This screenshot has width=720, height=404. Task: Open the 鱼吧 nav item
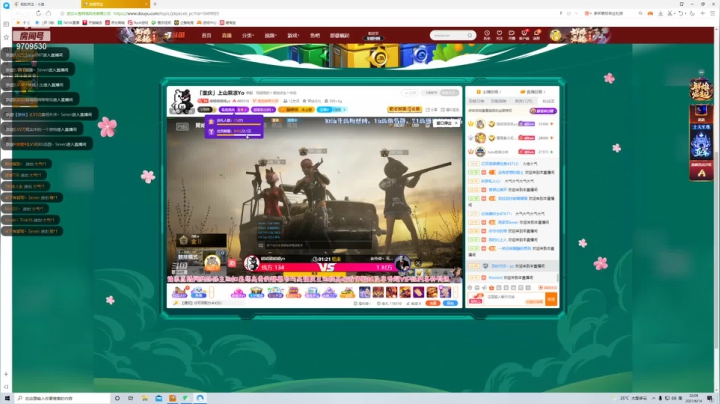(x=315, y=35)
